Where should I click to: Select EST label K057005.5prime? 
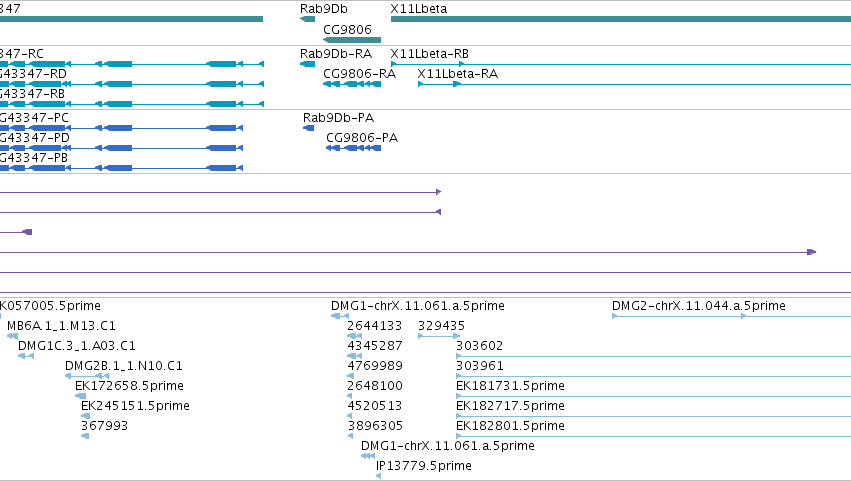pos(50,306)
